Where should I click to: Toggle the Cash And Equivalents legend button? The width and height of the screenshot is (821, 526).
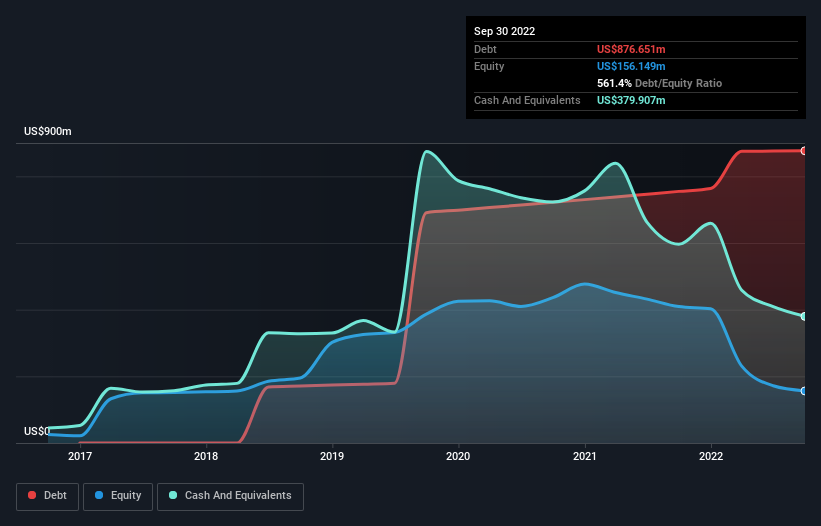click(x=230, y=496)
